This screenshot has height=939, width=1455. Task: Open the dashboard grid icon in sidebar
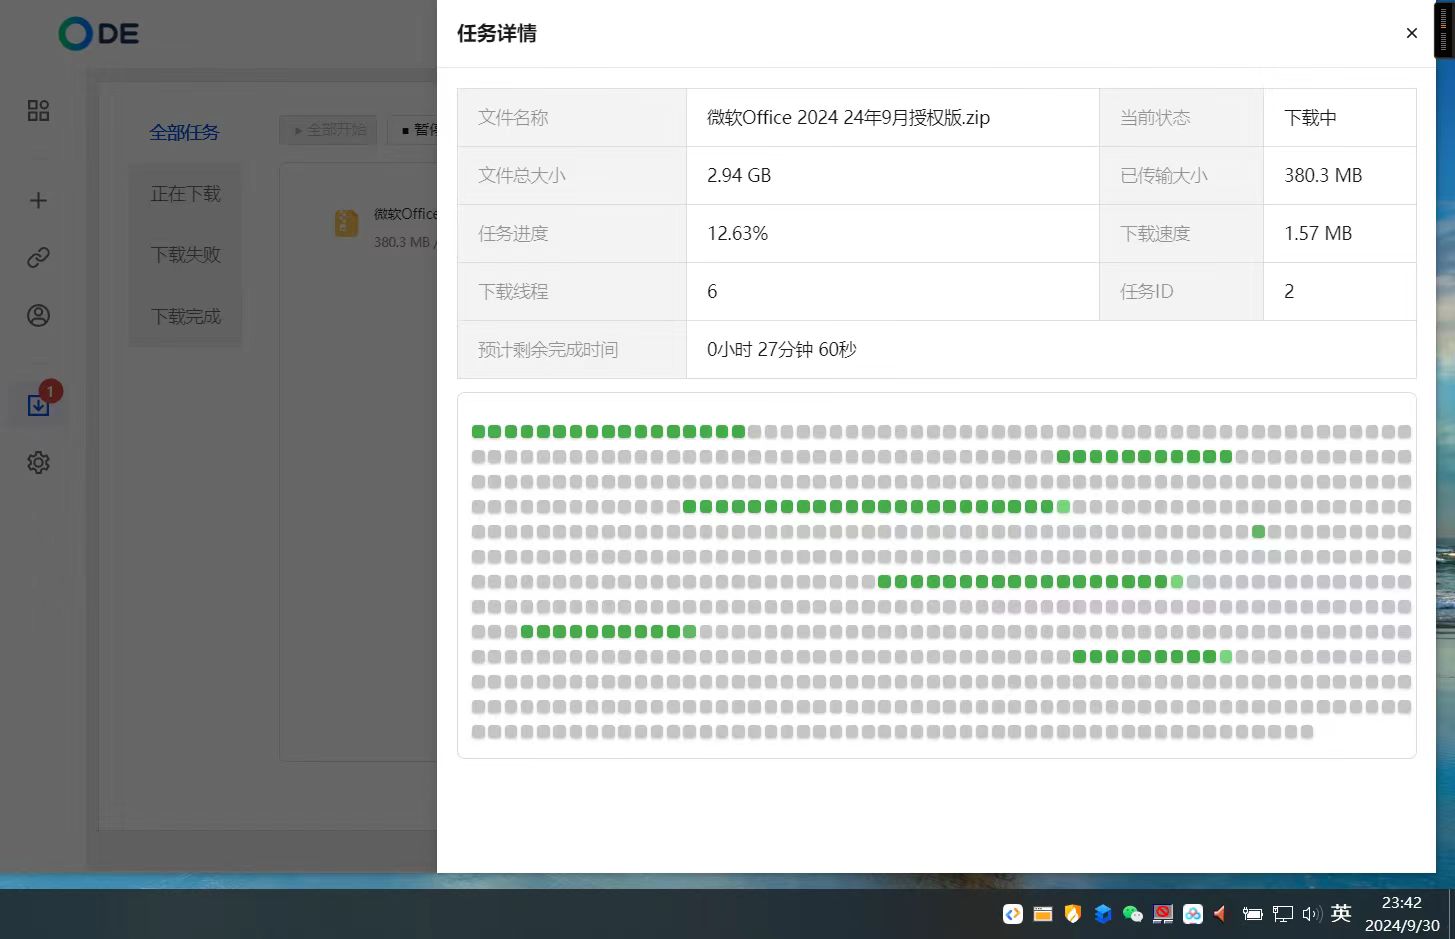38,110
